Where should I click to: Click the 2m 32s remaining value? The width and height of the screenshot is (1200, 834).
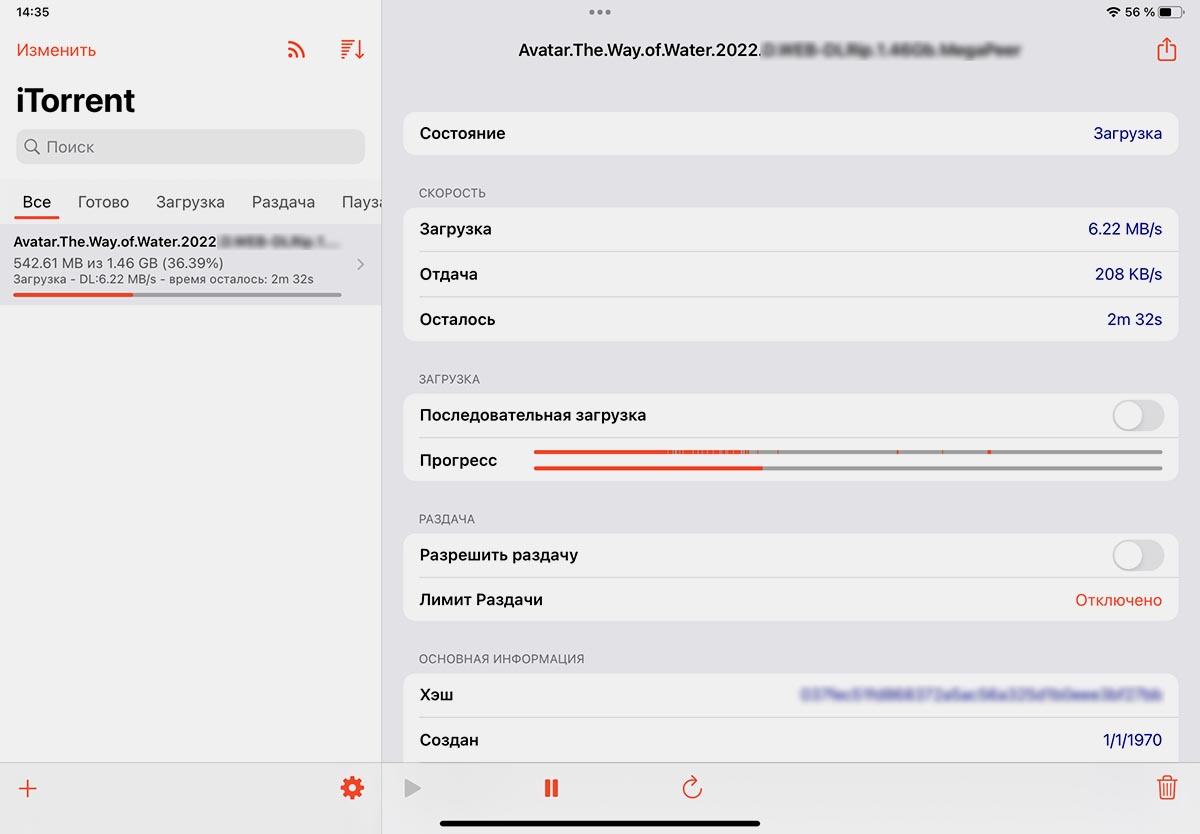(x=1134, y=320)
